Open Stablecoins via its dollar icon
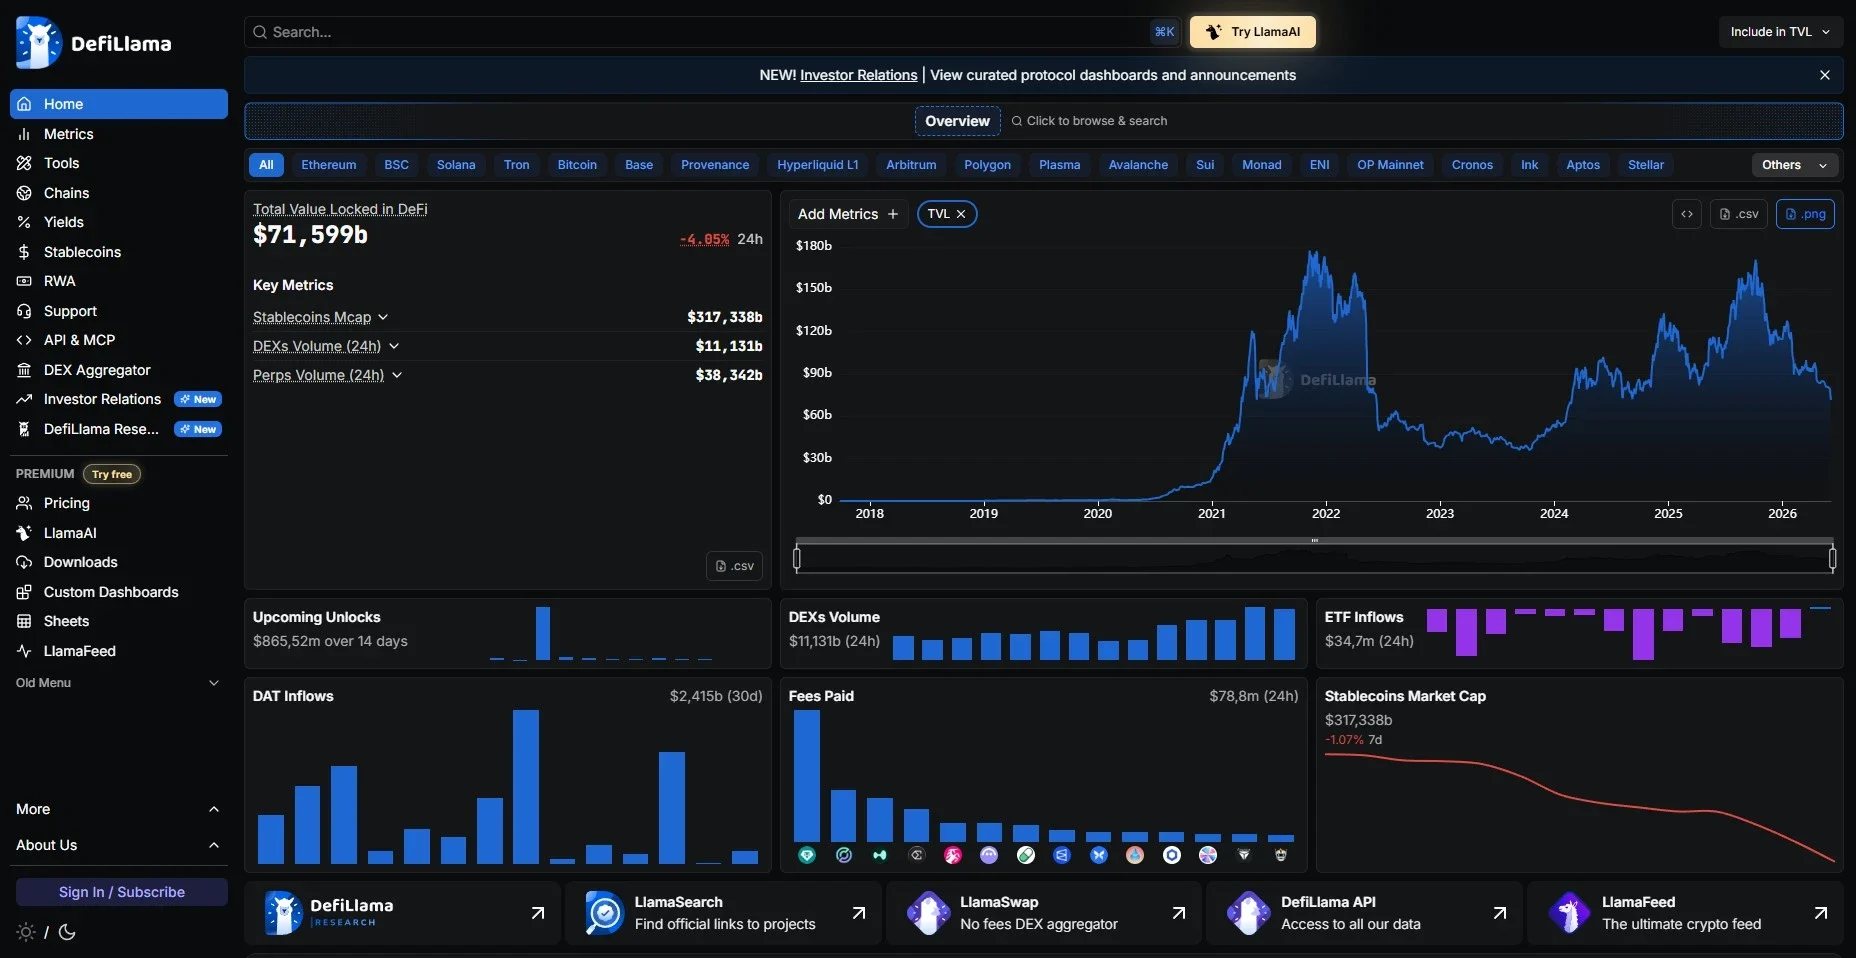The image size is (1856, 958). [24, 252]
